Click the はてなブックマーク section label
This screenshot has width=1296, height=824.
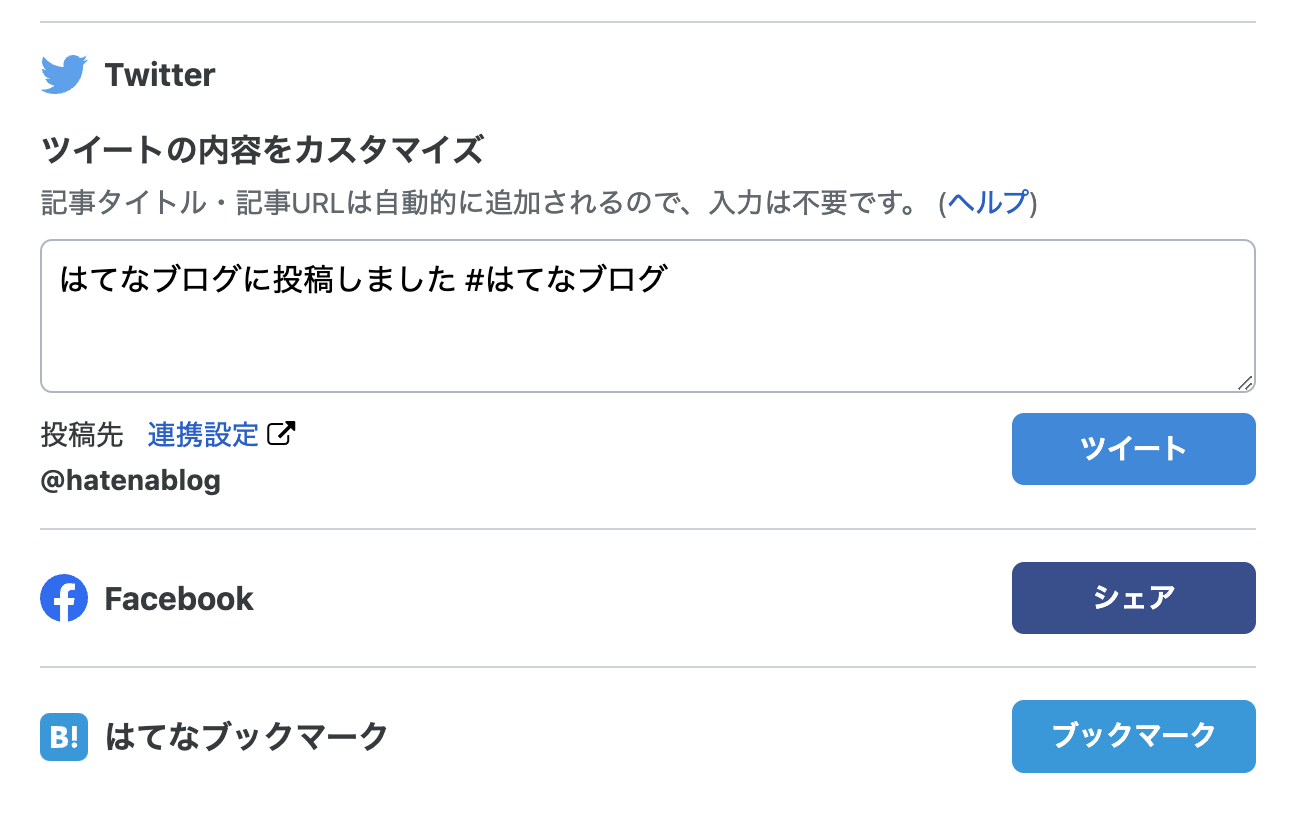click(246, 737)
